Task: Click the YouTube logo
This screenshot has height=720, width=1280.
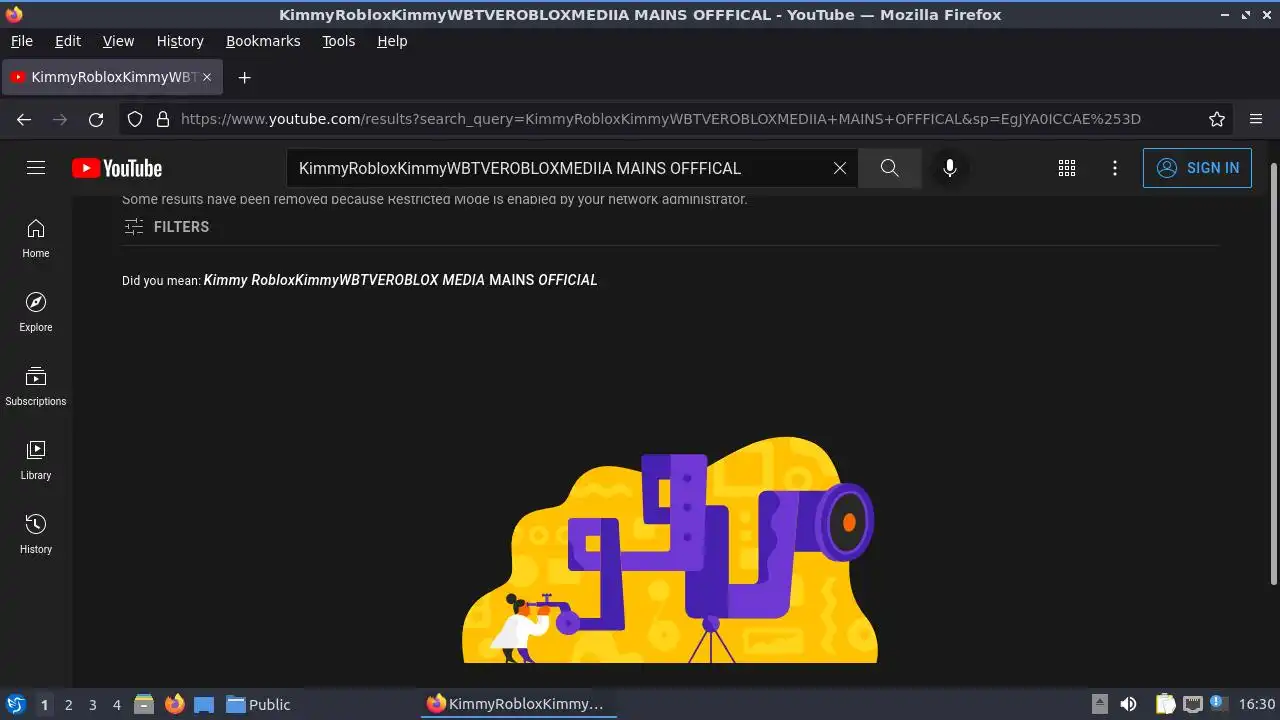Action: [117, 168]
